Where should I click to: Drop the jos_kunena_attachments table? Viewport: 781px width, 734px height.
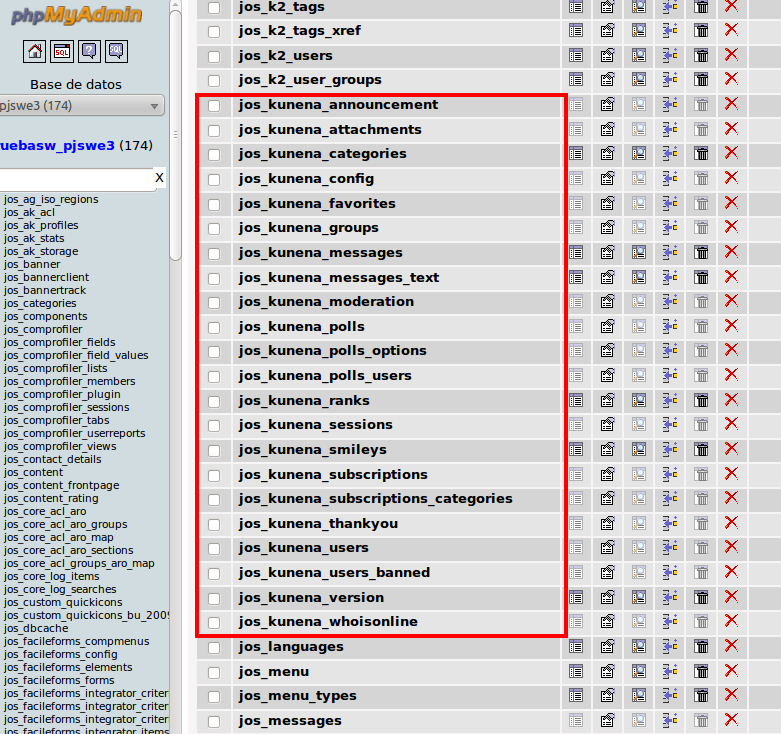tap(731, 129)
